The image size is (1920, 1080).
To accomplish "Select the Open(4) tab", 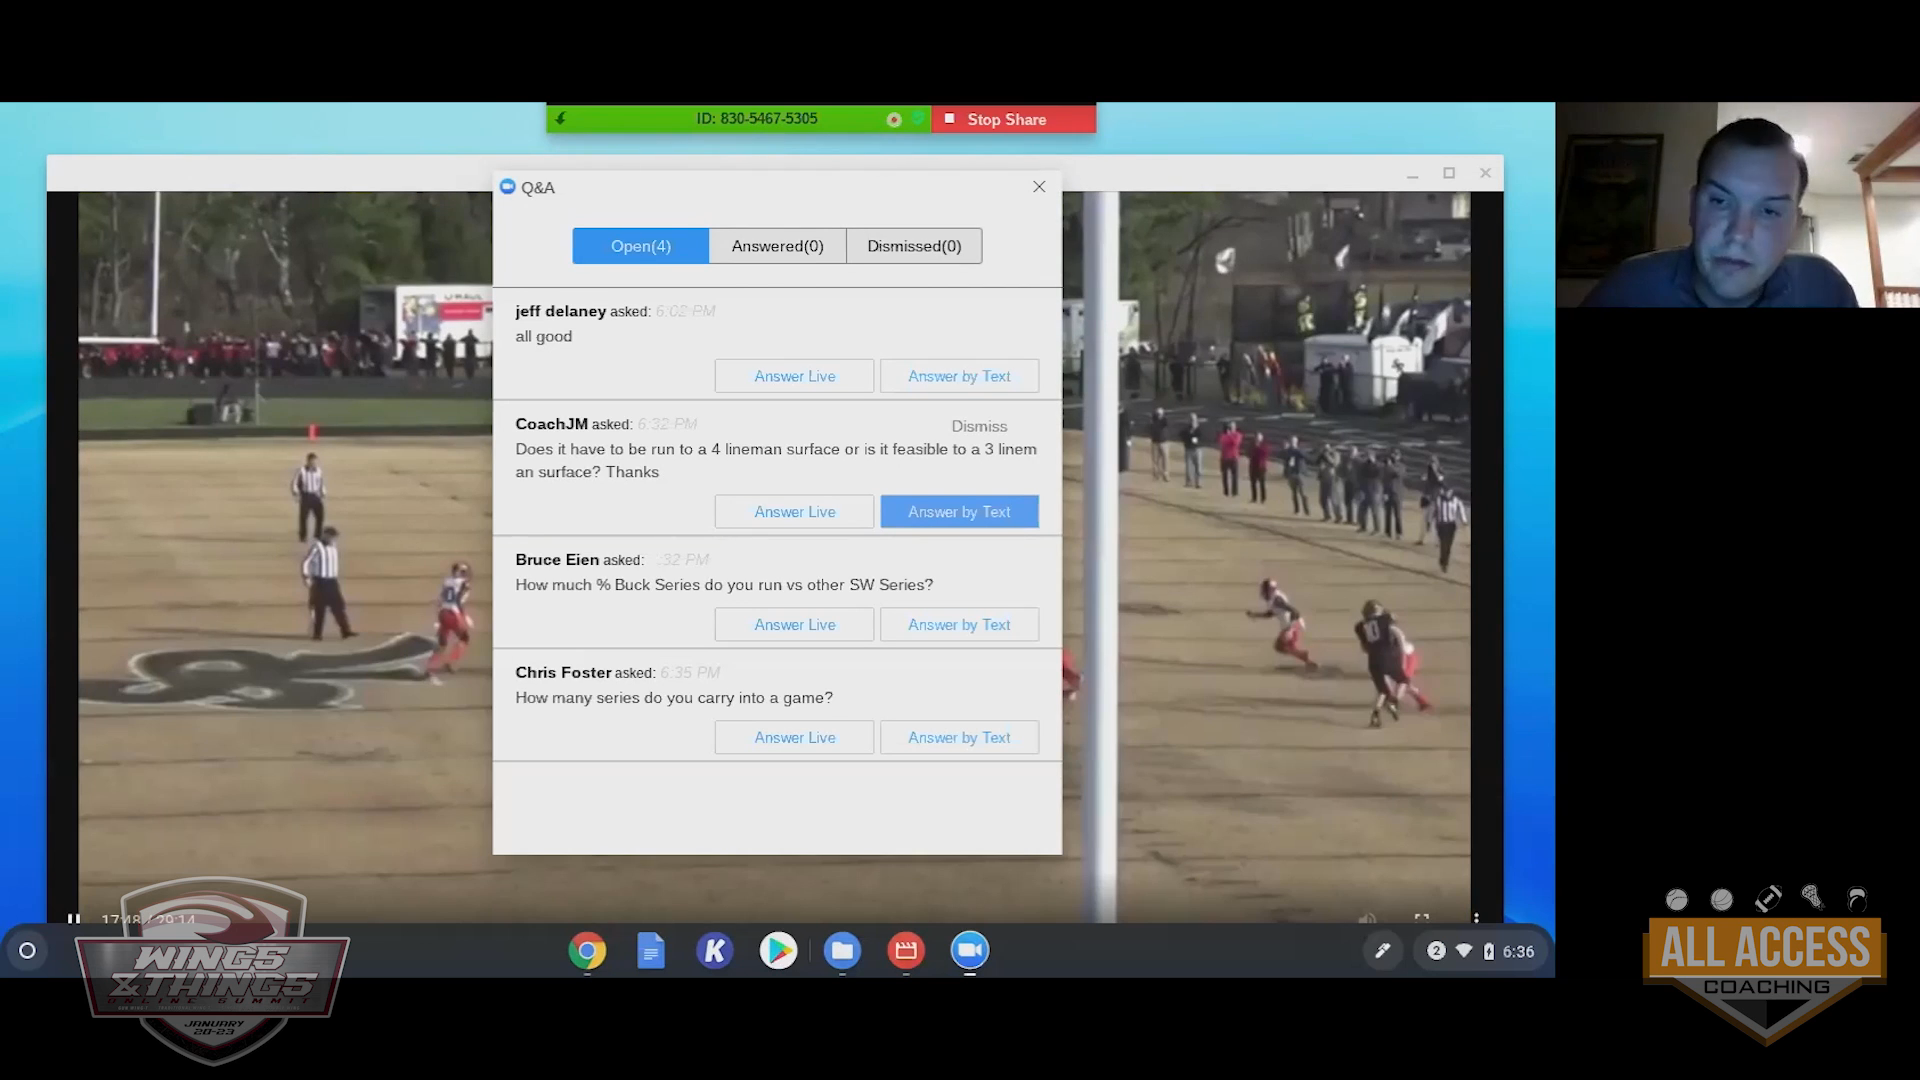I will [x=641, y=246].
